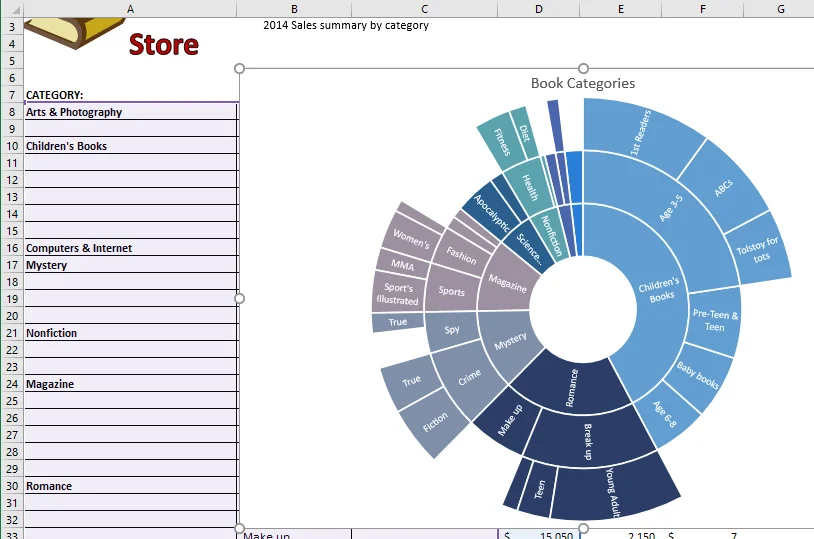The width and height of the screenshot is (814, 539).
Task: Select the Store title text
Action: 164,45
